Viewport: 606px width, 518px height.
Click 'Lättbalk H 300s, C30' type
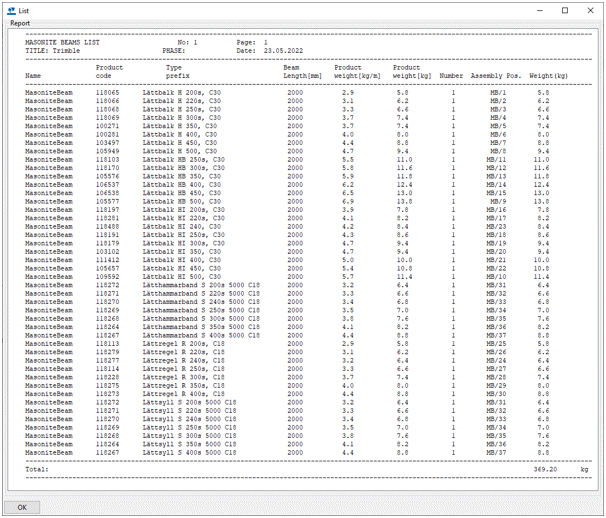coord(182,118)
